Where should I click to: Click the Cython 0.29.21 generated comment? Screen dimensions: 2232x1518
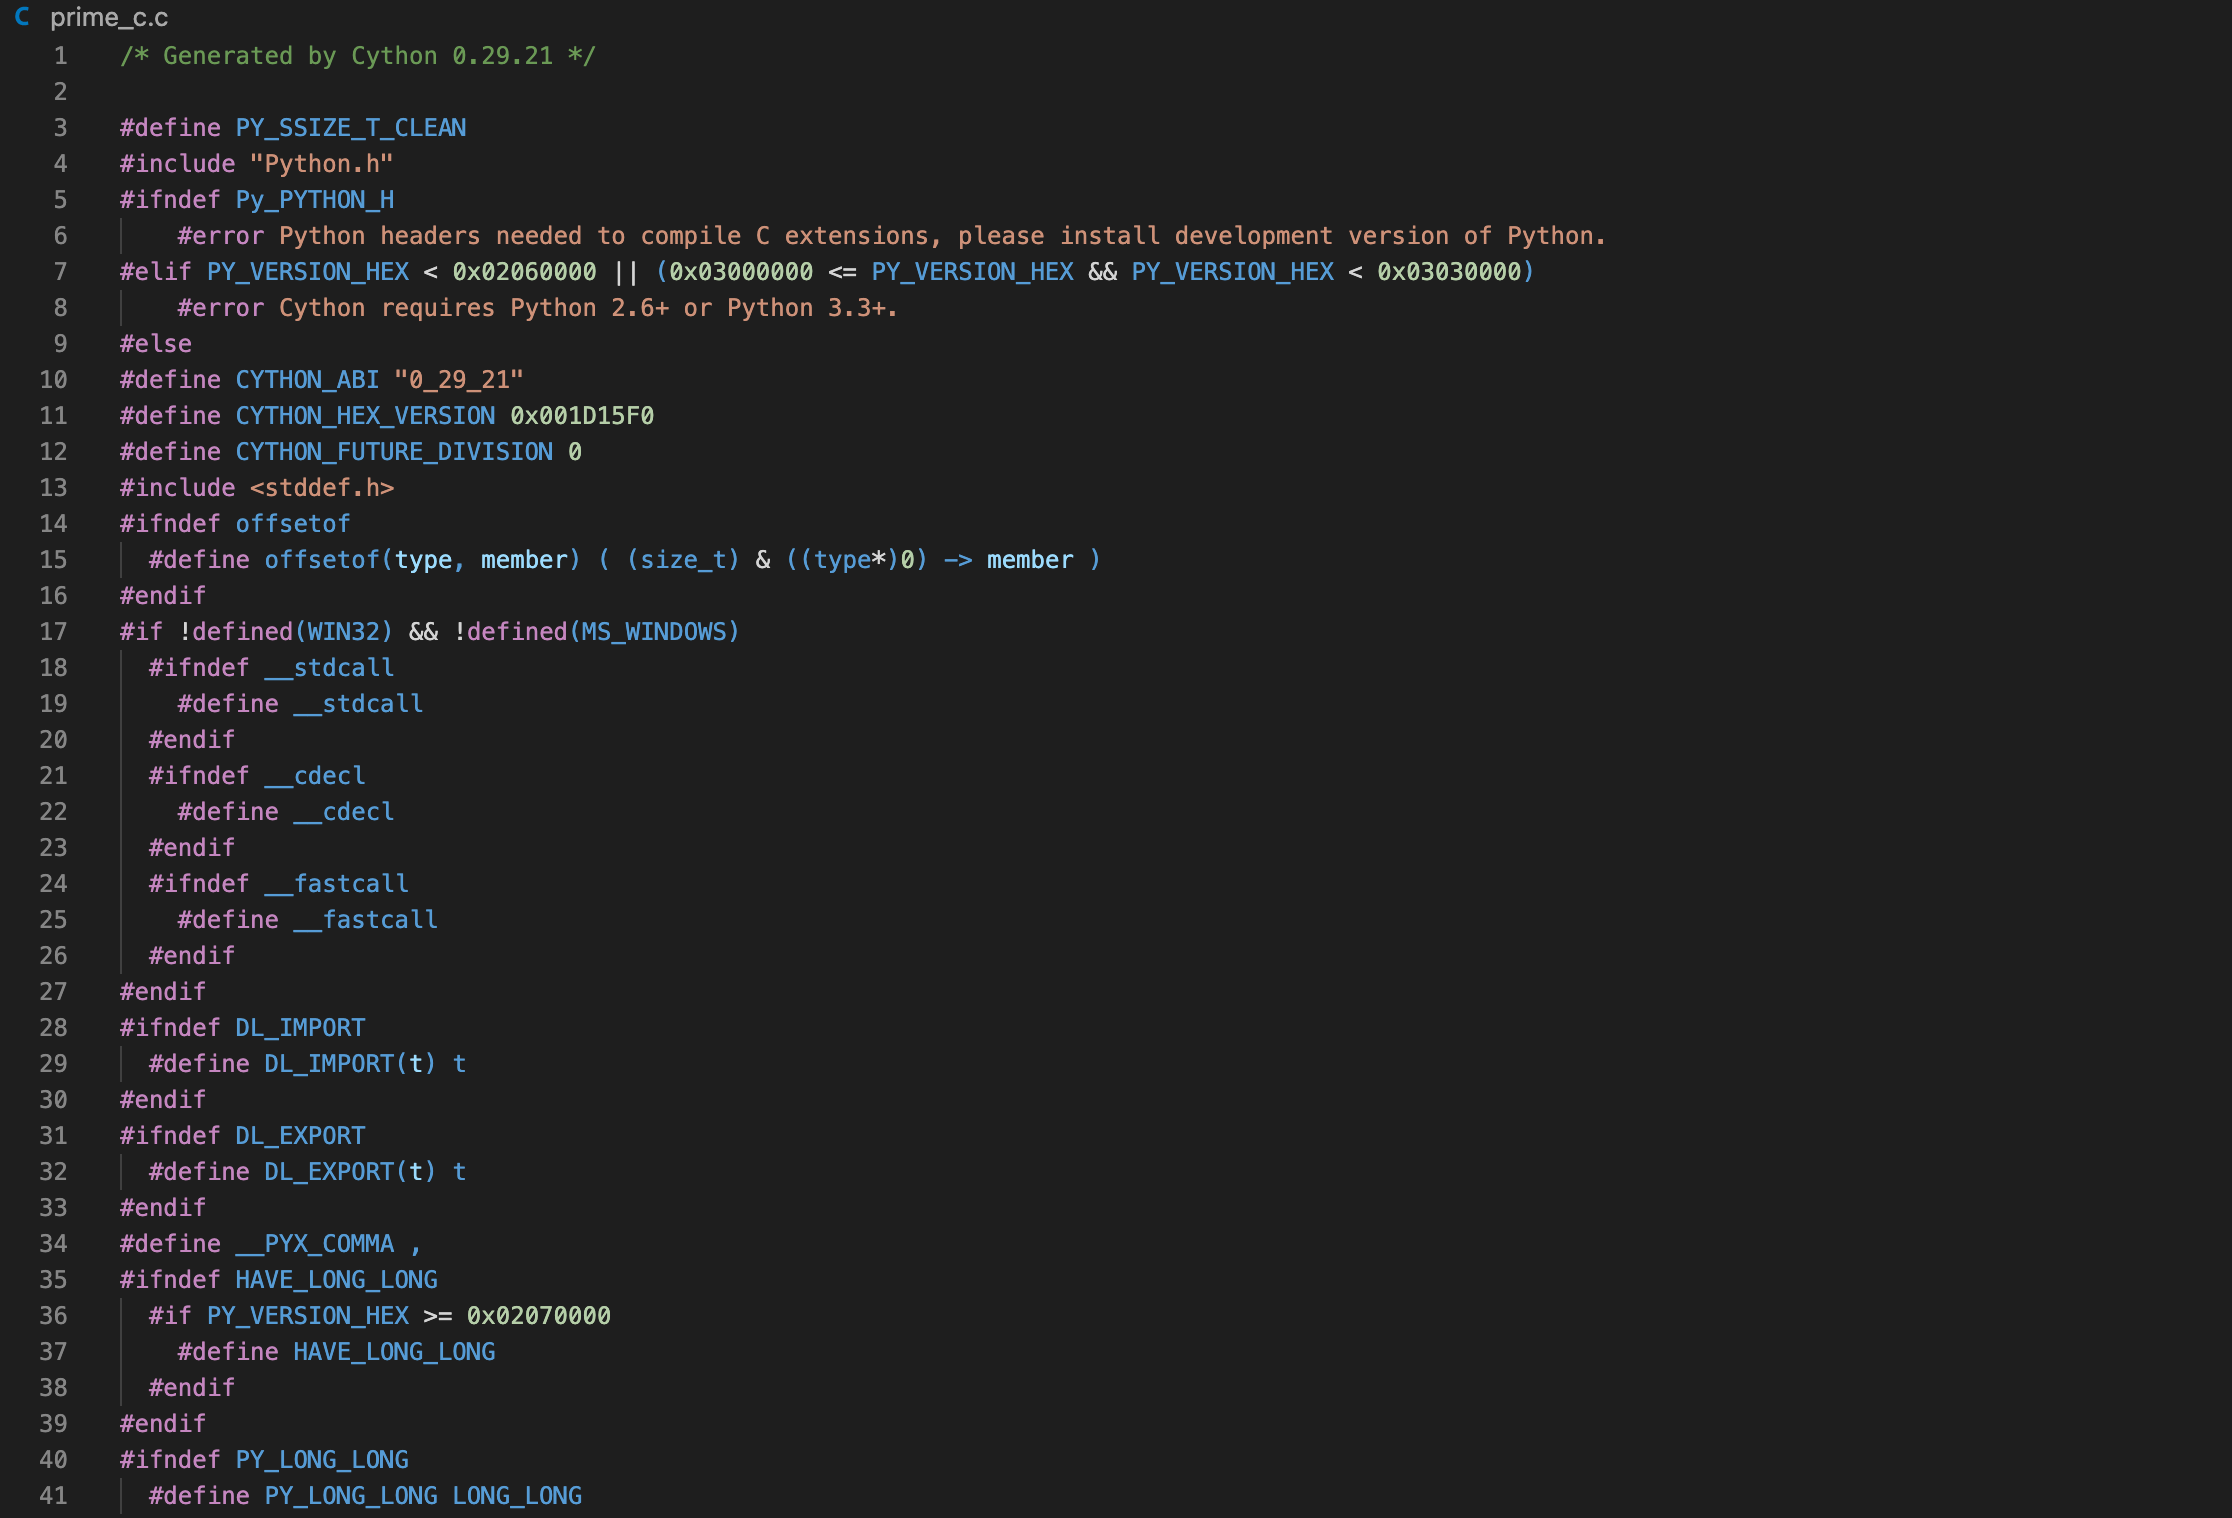pyautogui.click(x=358, y=56)
